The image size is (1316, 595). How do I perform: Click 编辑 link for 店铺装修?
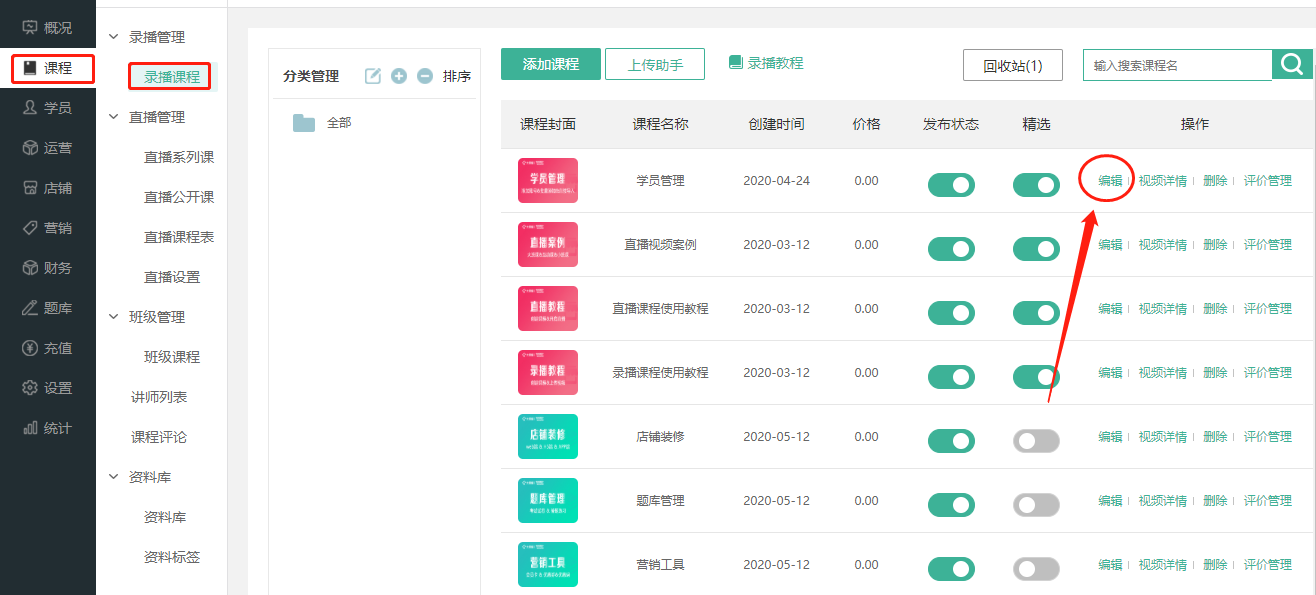coord(1110,437)
